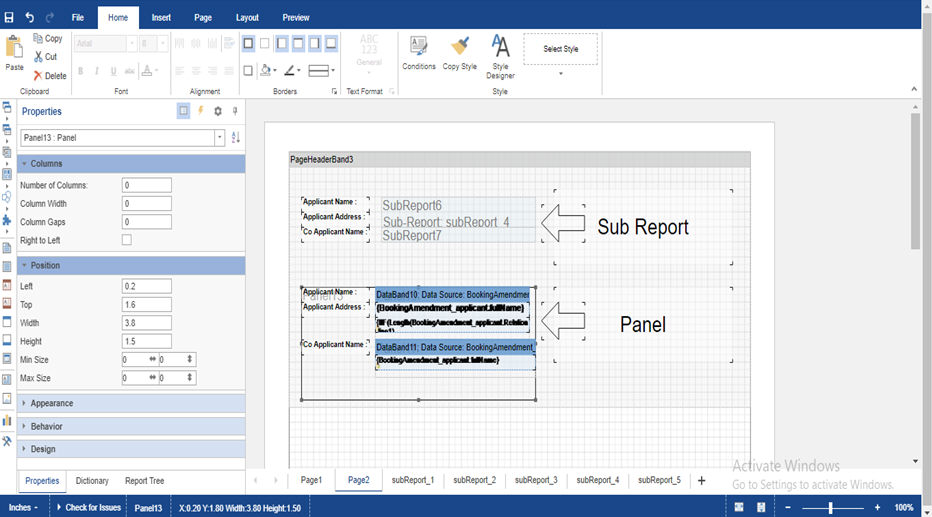Click the Number of Columns input field

tap(147, 185)
